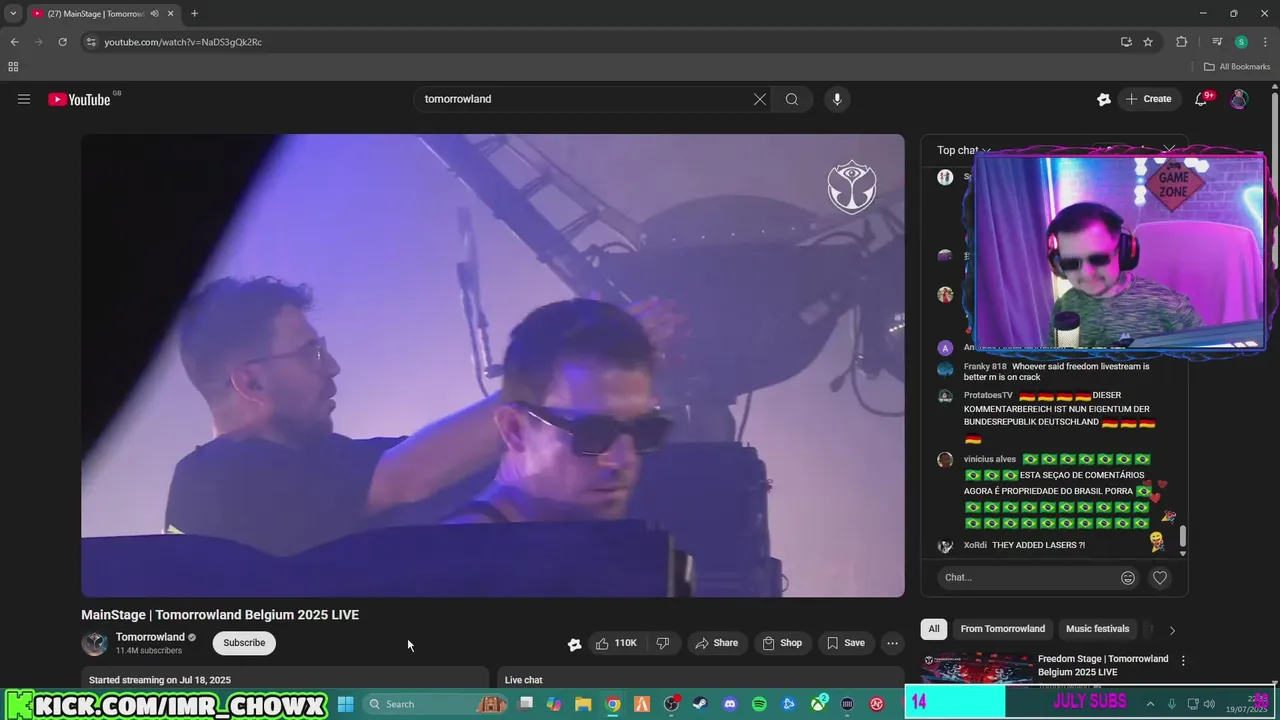This screenshot has width=1280, height=720.
Task: Bookmark this page with the star
Action: [1148, 42]
